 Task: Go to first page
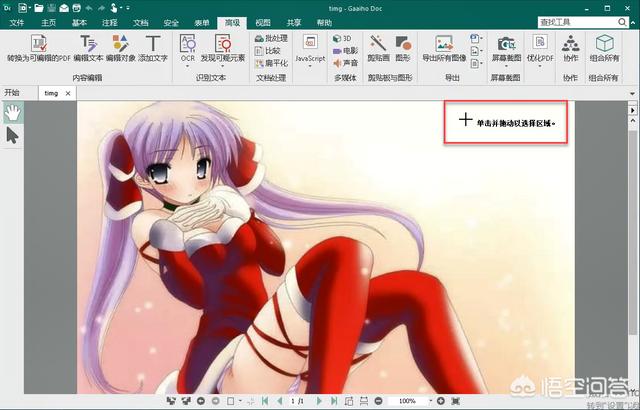pyautogui.click(x=265, y=401)
